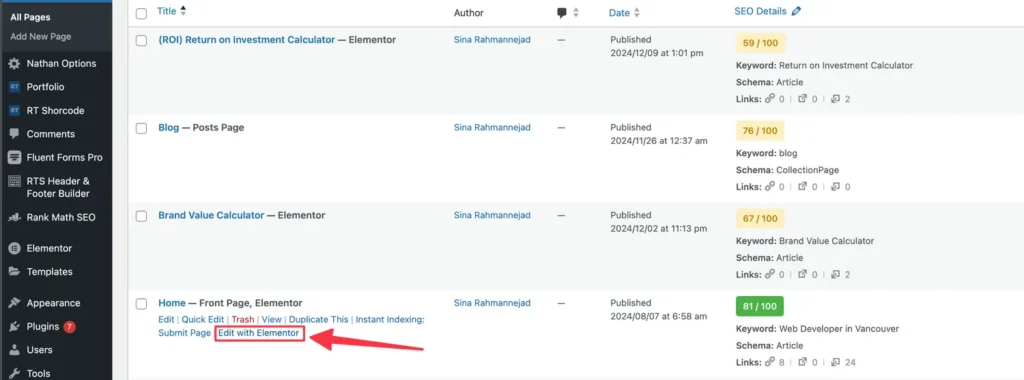Check the Home page row checkbox

141,304
